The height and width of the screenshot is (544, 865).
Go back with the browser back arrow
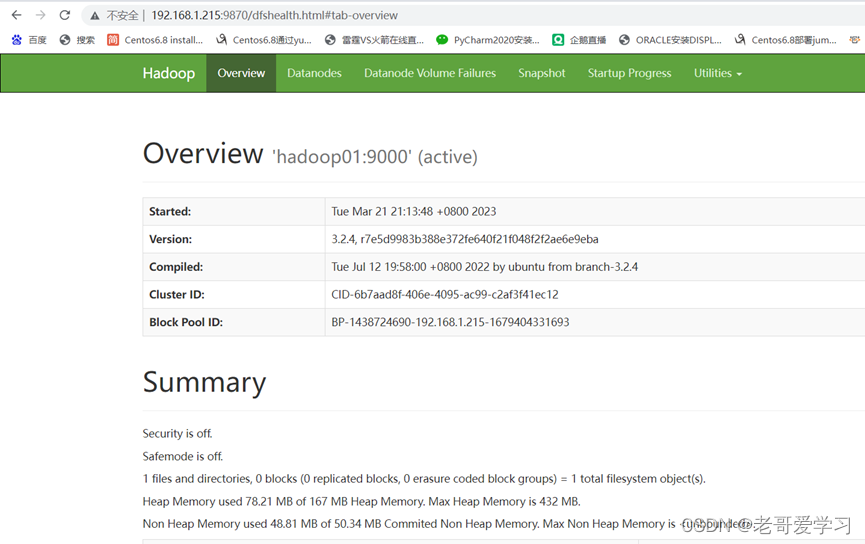pyautogui.click(x=17, y=15)
